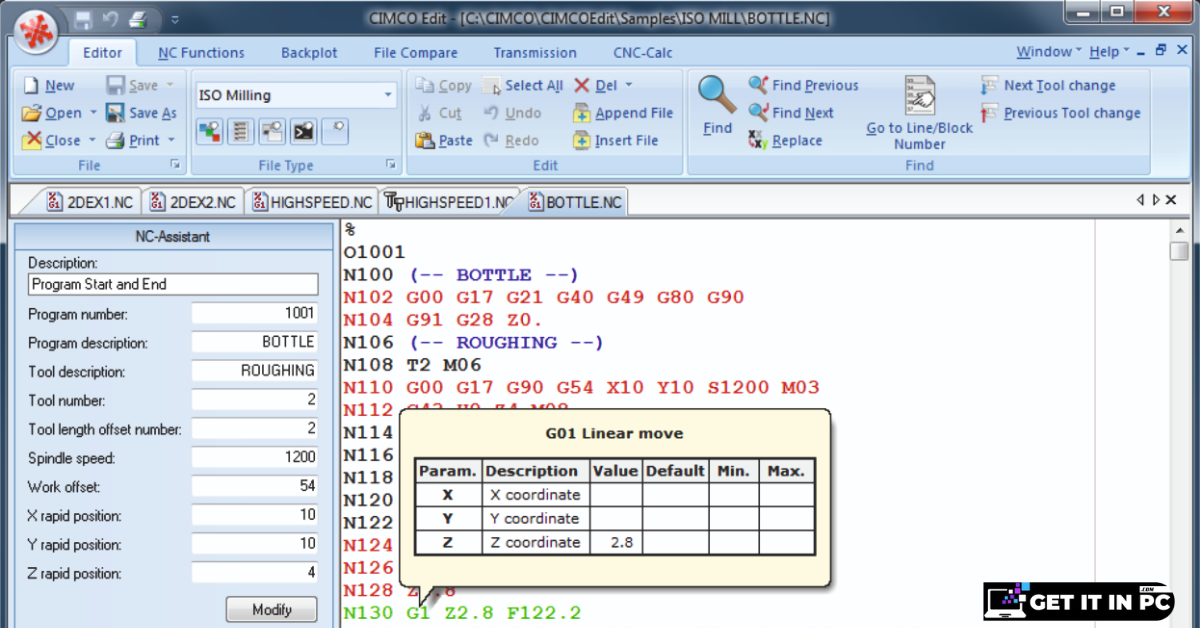Open the File Type group dialog launcher
Image resolution: width=1200 pixels, height=628 pixels.
tap(391, 164)
